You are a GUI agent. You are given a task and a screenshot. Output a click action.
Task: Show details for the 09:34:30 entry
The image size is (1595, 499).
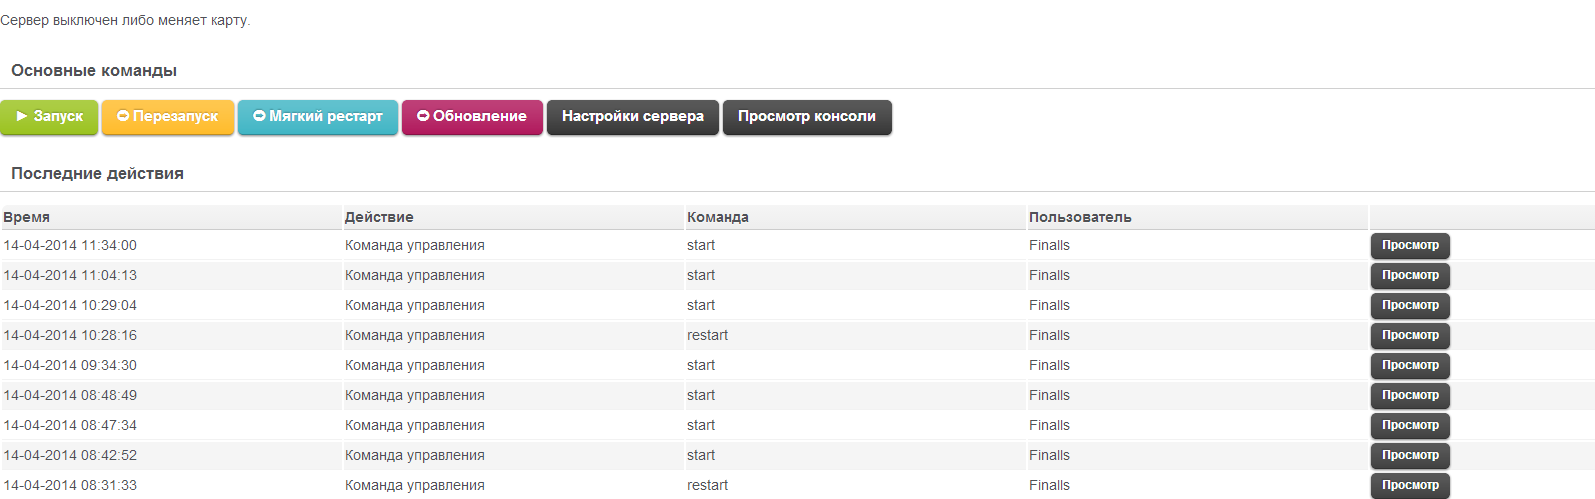point(1410,366)
